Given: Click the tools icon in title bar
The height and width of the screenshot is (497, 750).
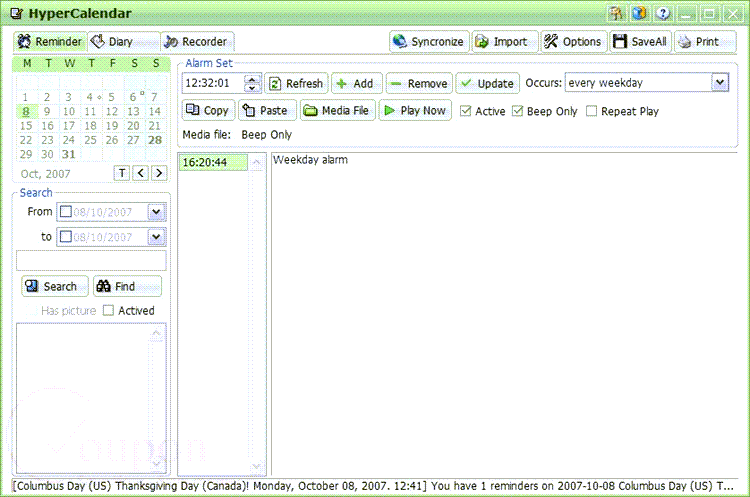Looking at the screenshot, I should tap(616, 13).
